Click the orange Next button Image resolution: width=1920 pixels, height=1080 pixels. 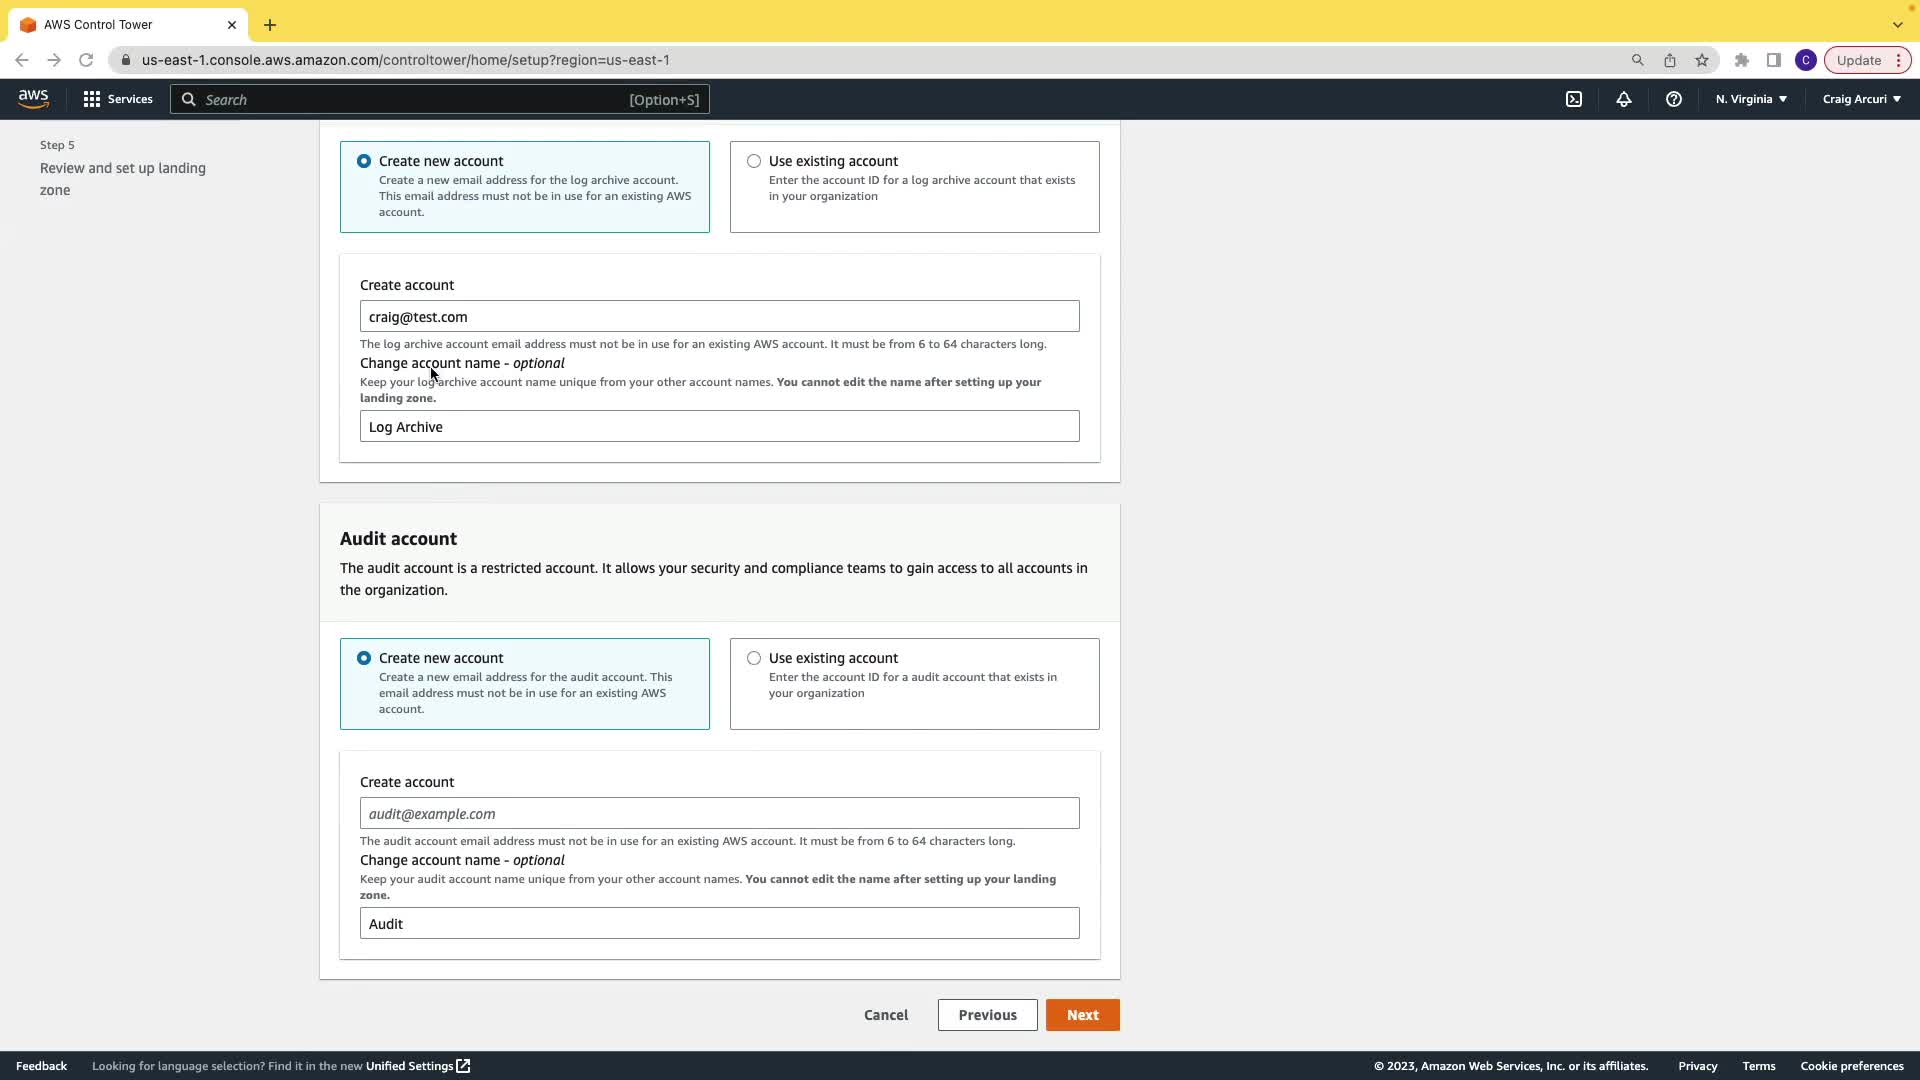click(x=1082, y=1015)
